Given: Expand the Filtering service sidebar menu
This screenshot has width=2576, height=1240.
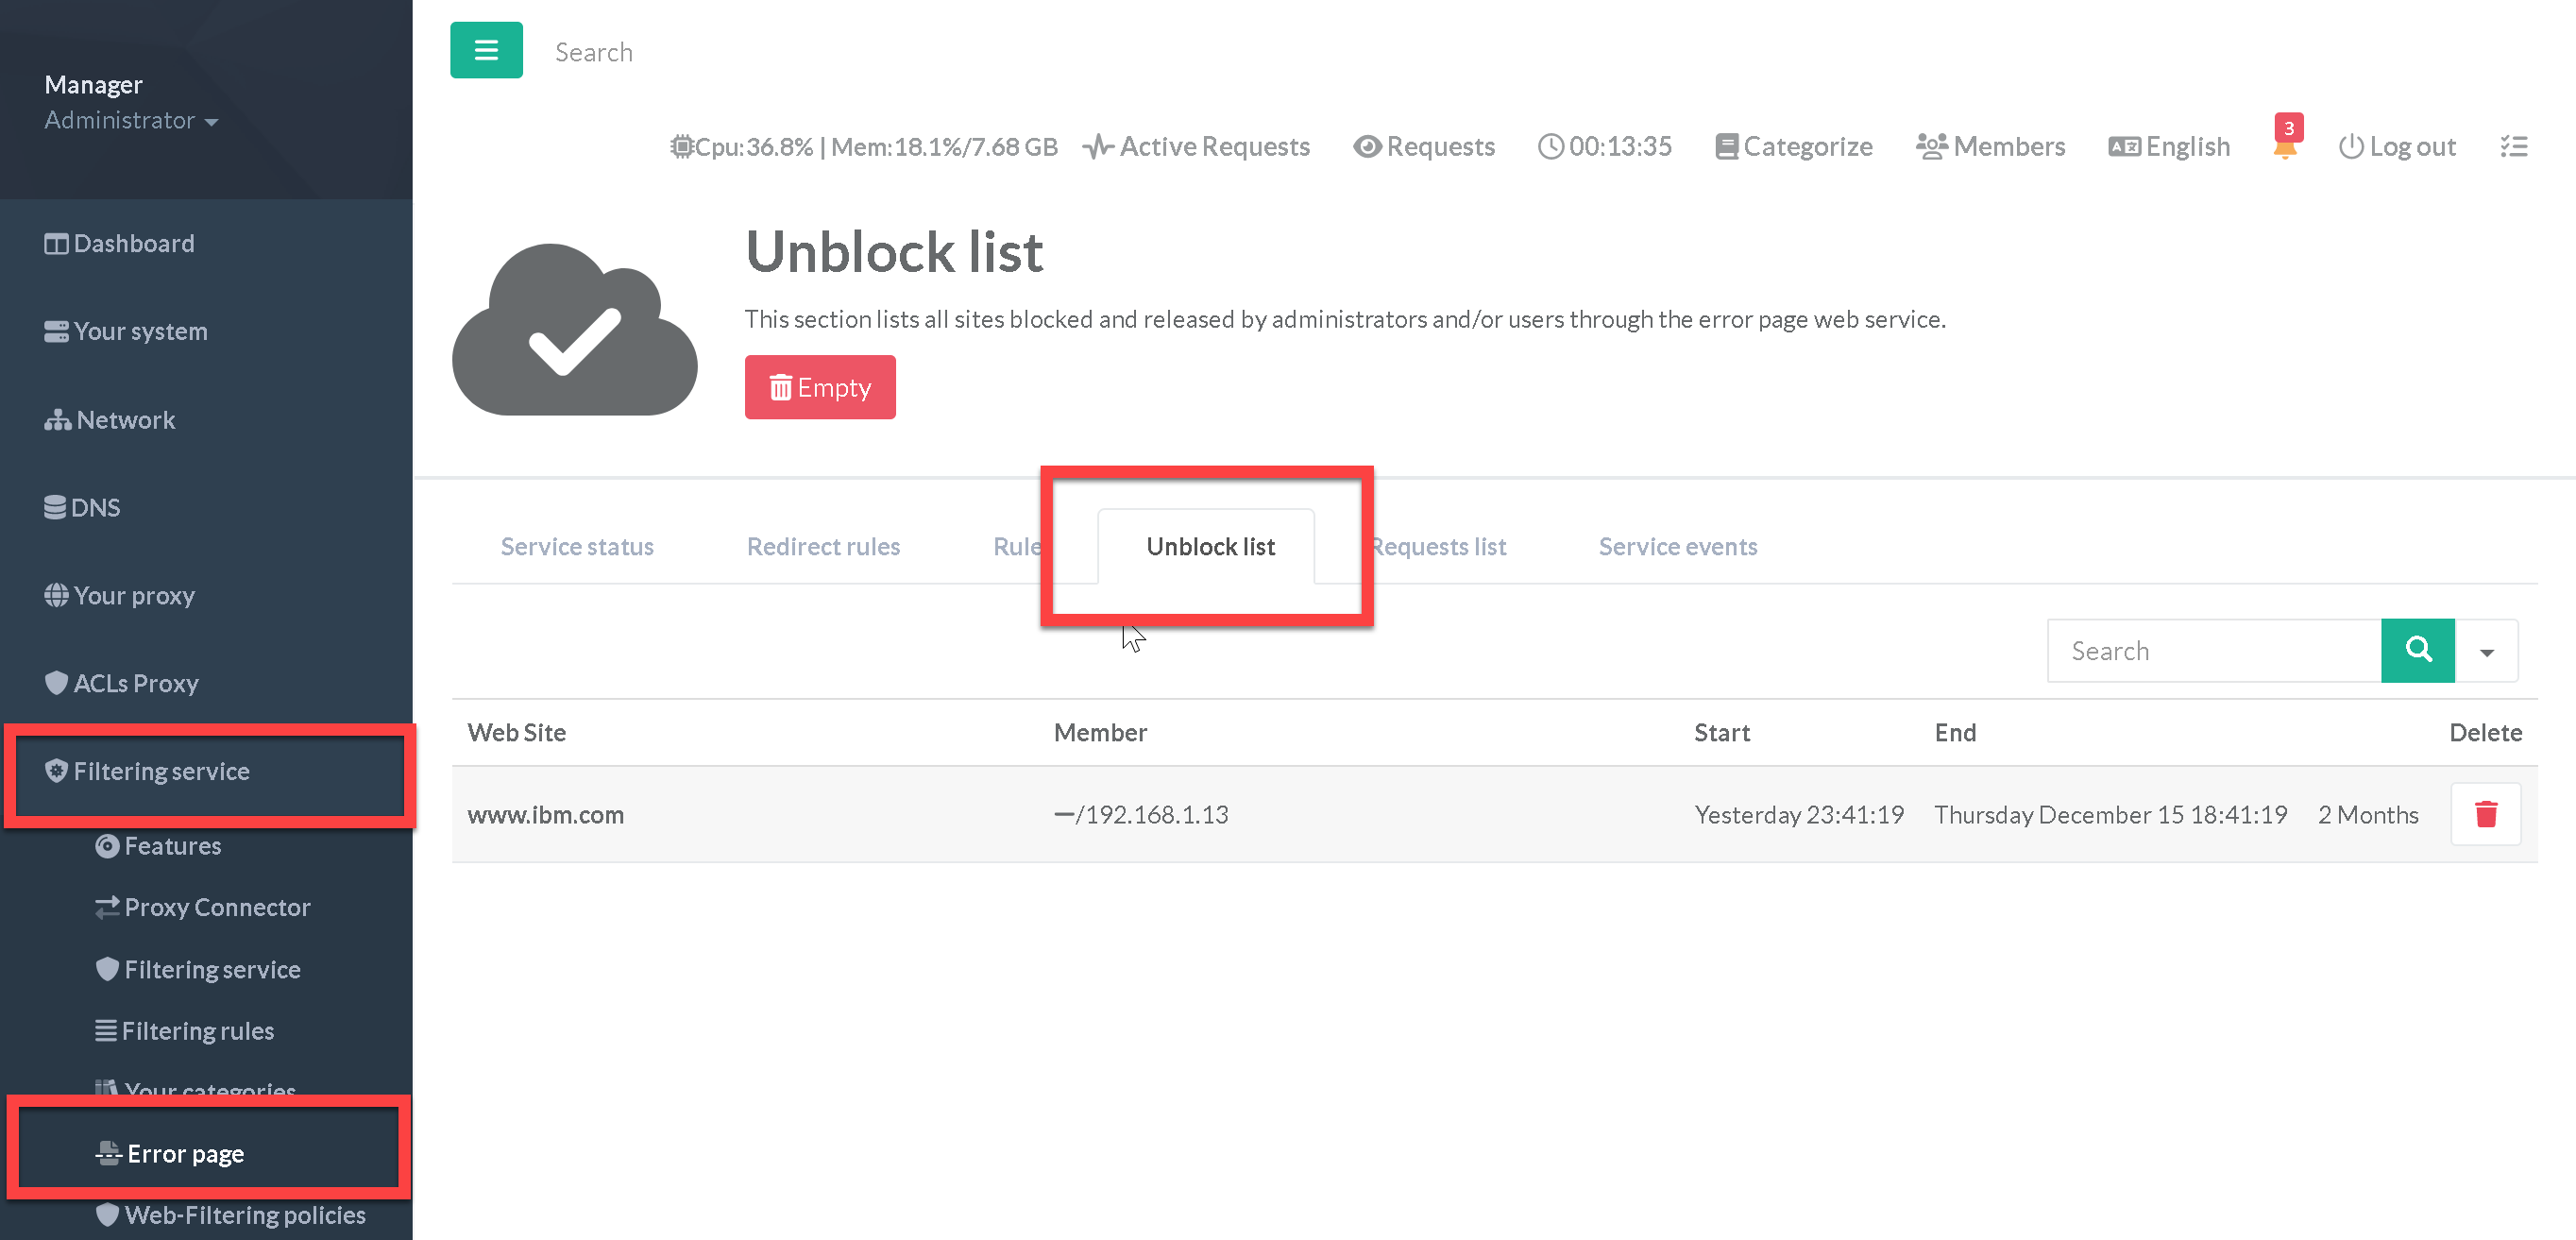Looking at the screenshot, I should (160, 771).
